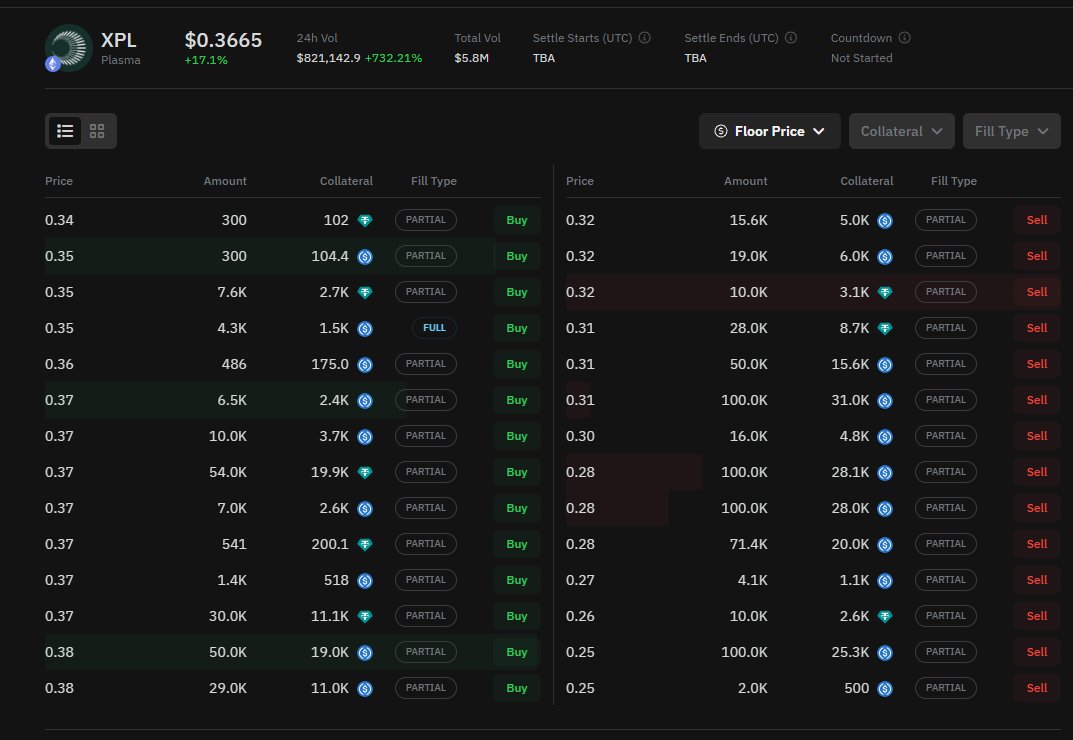Buy the 0.35 offer of 7.6K
Screen dimensions: 1073x740
pos(517,292)
